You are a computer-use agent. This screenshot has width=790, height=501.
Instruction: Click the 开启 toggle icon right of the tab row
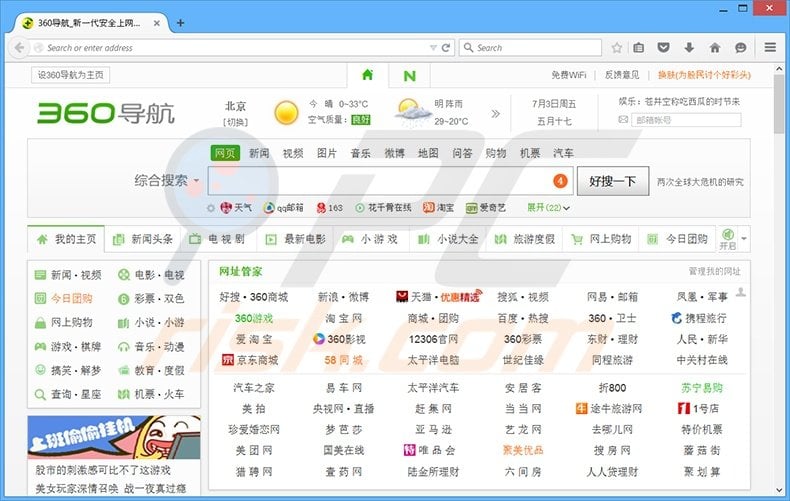point(728,239)
